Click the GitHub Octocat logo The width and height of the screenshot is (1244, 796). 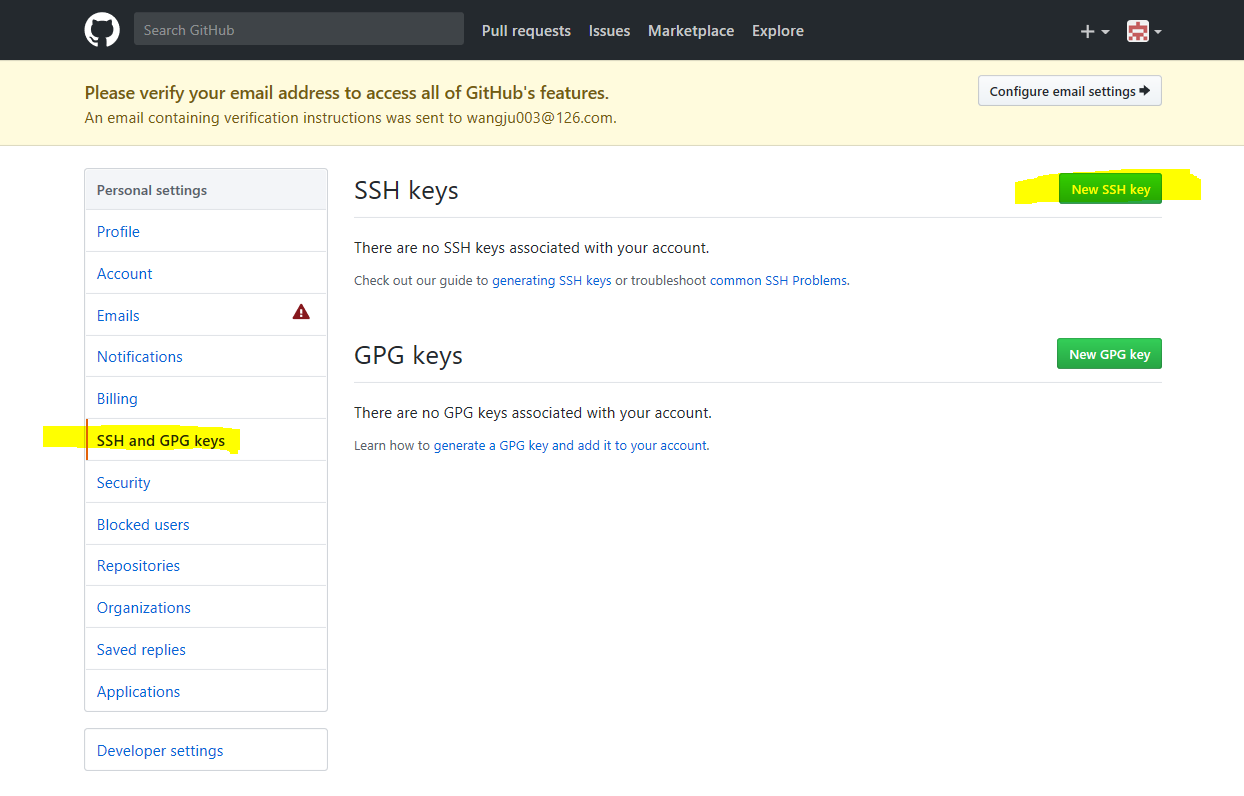point(101,30)
